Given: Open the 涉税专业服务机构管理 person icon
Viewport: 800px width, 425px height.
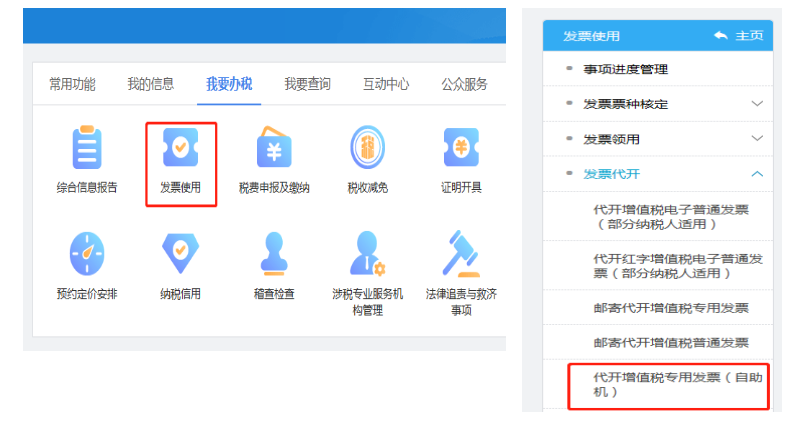Looking at the screenshot, I should click(367, 254).
